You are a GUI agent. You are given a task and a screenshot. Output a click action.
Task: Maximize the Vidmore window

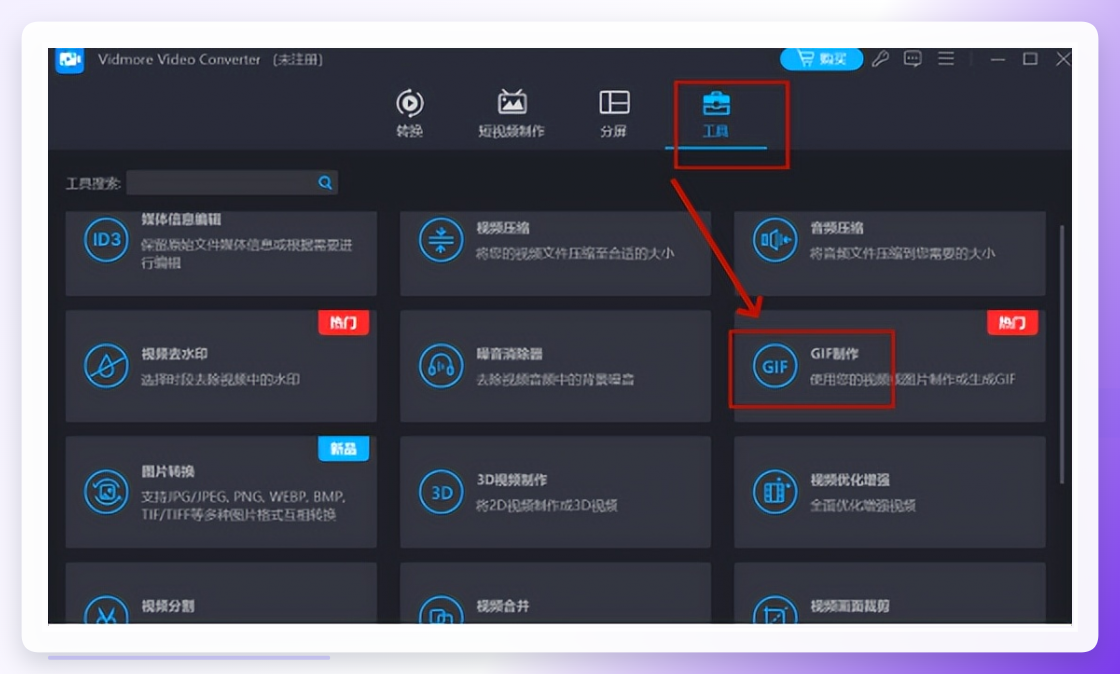tap(1030, 59)
